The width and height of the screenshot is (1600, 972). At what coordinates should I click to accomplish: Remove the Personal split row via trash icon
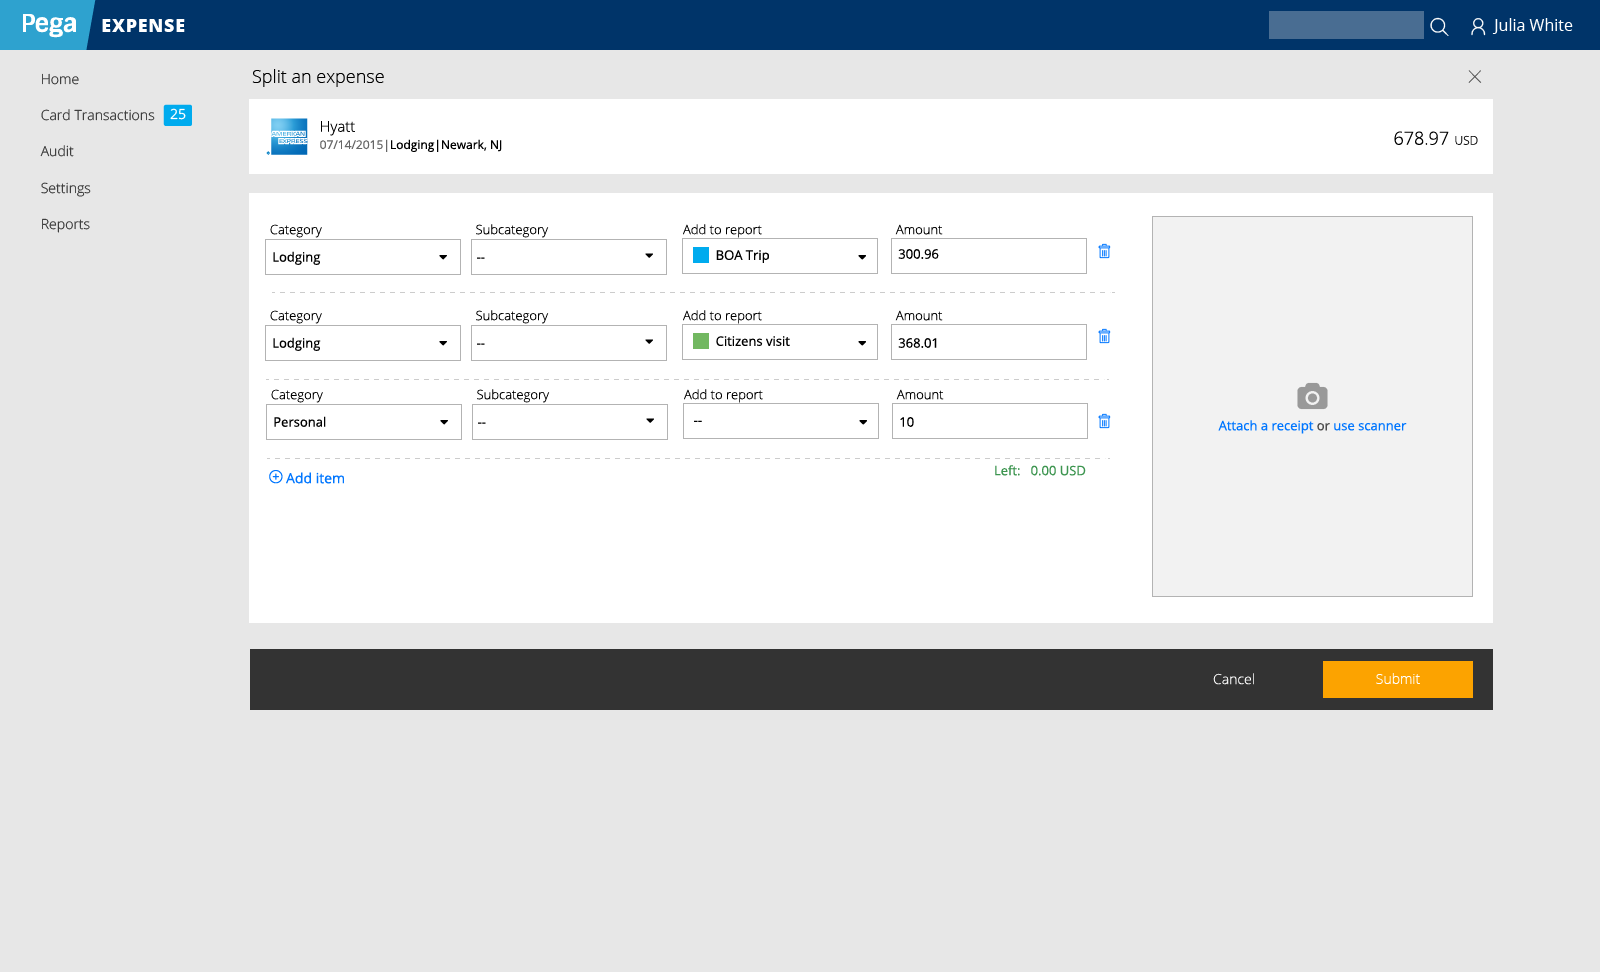coord(1104,421)
